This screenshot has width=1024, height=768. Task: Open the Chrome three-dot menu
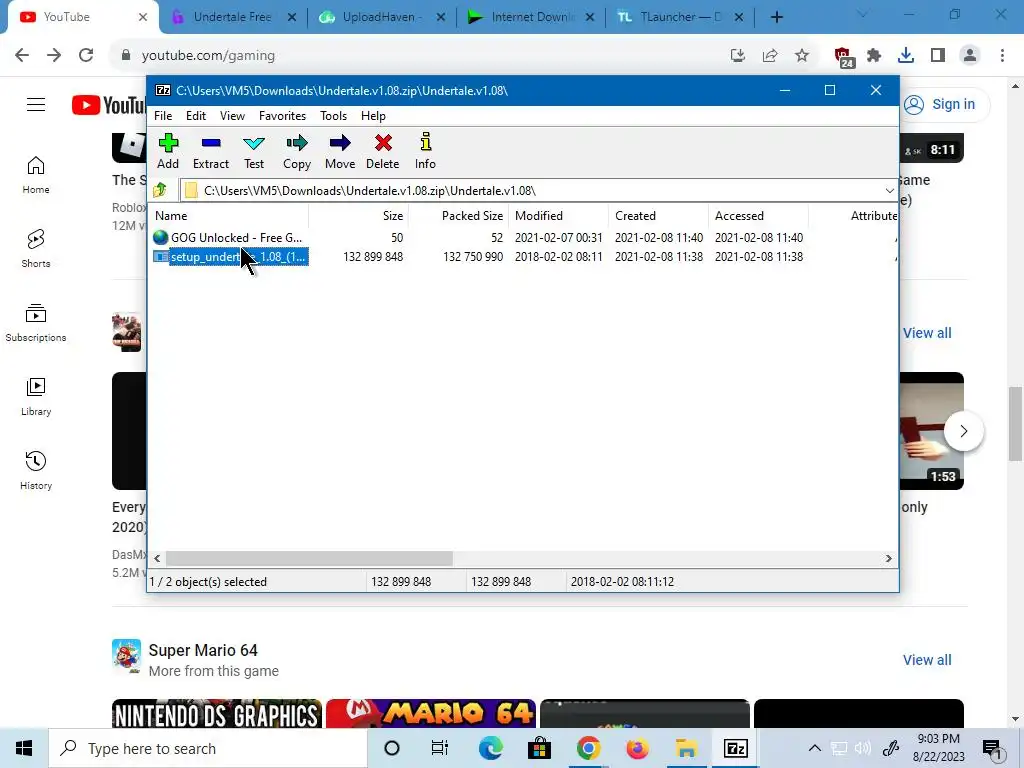1002,56
